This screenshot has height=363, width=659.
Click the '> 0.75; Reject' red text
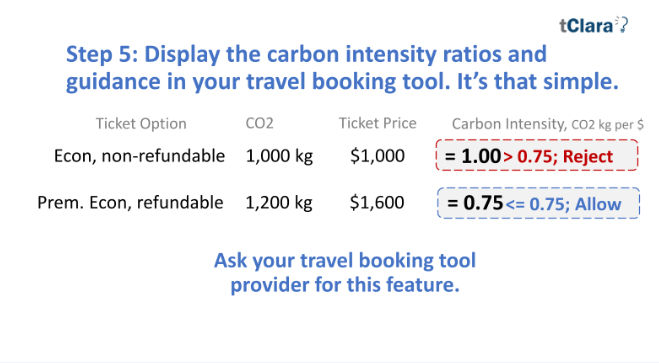tap(558, 157)
